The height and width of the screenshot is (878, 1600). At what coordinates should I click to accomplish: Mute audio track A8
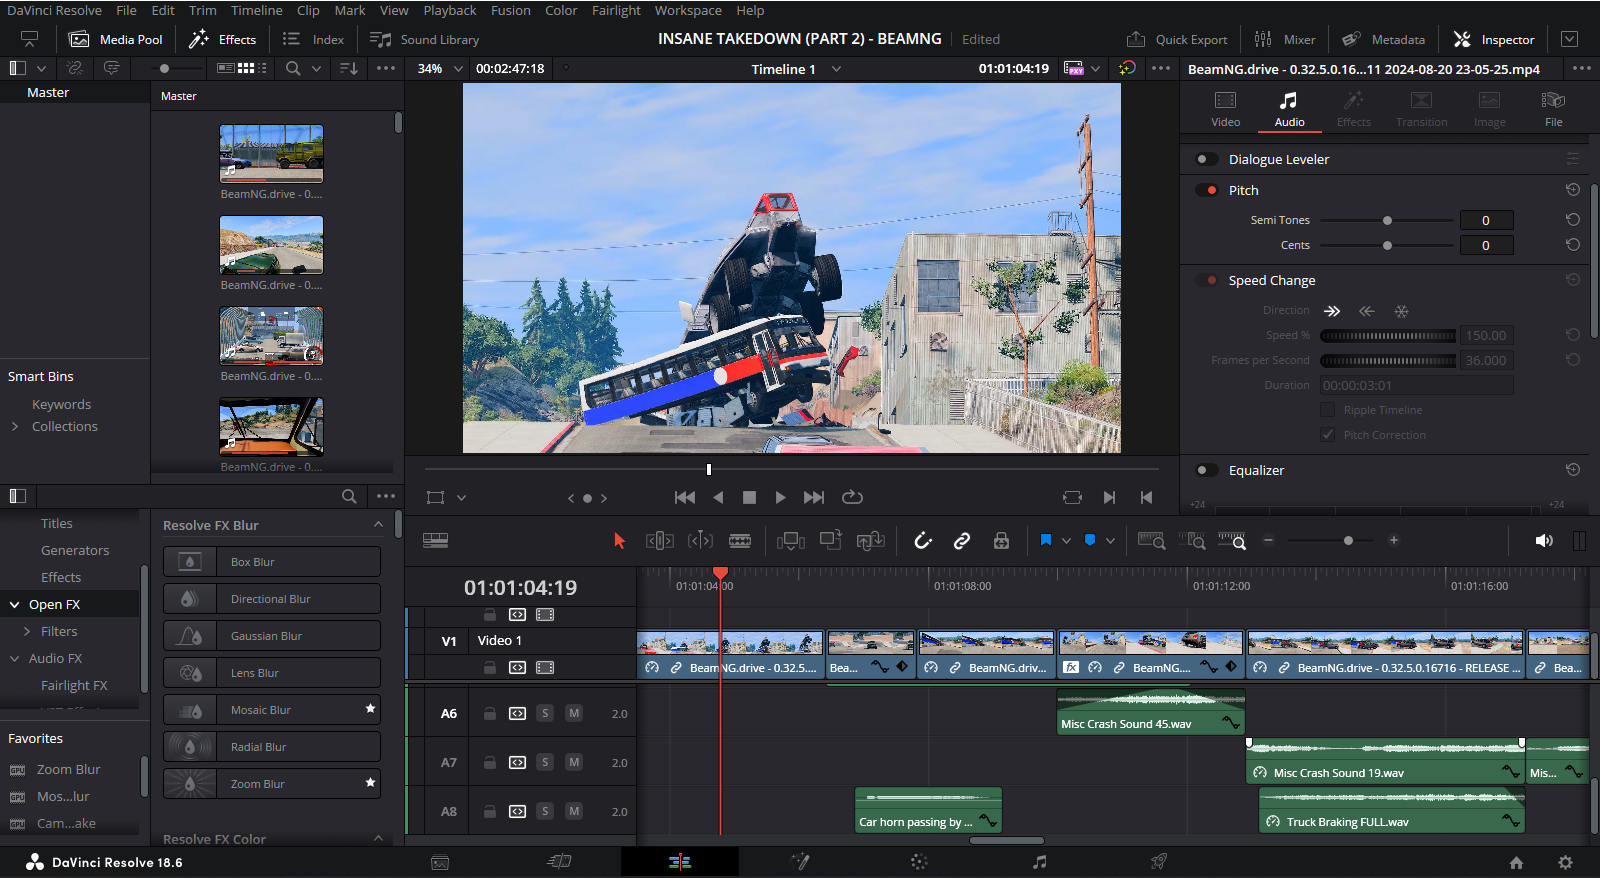[574, 811]
